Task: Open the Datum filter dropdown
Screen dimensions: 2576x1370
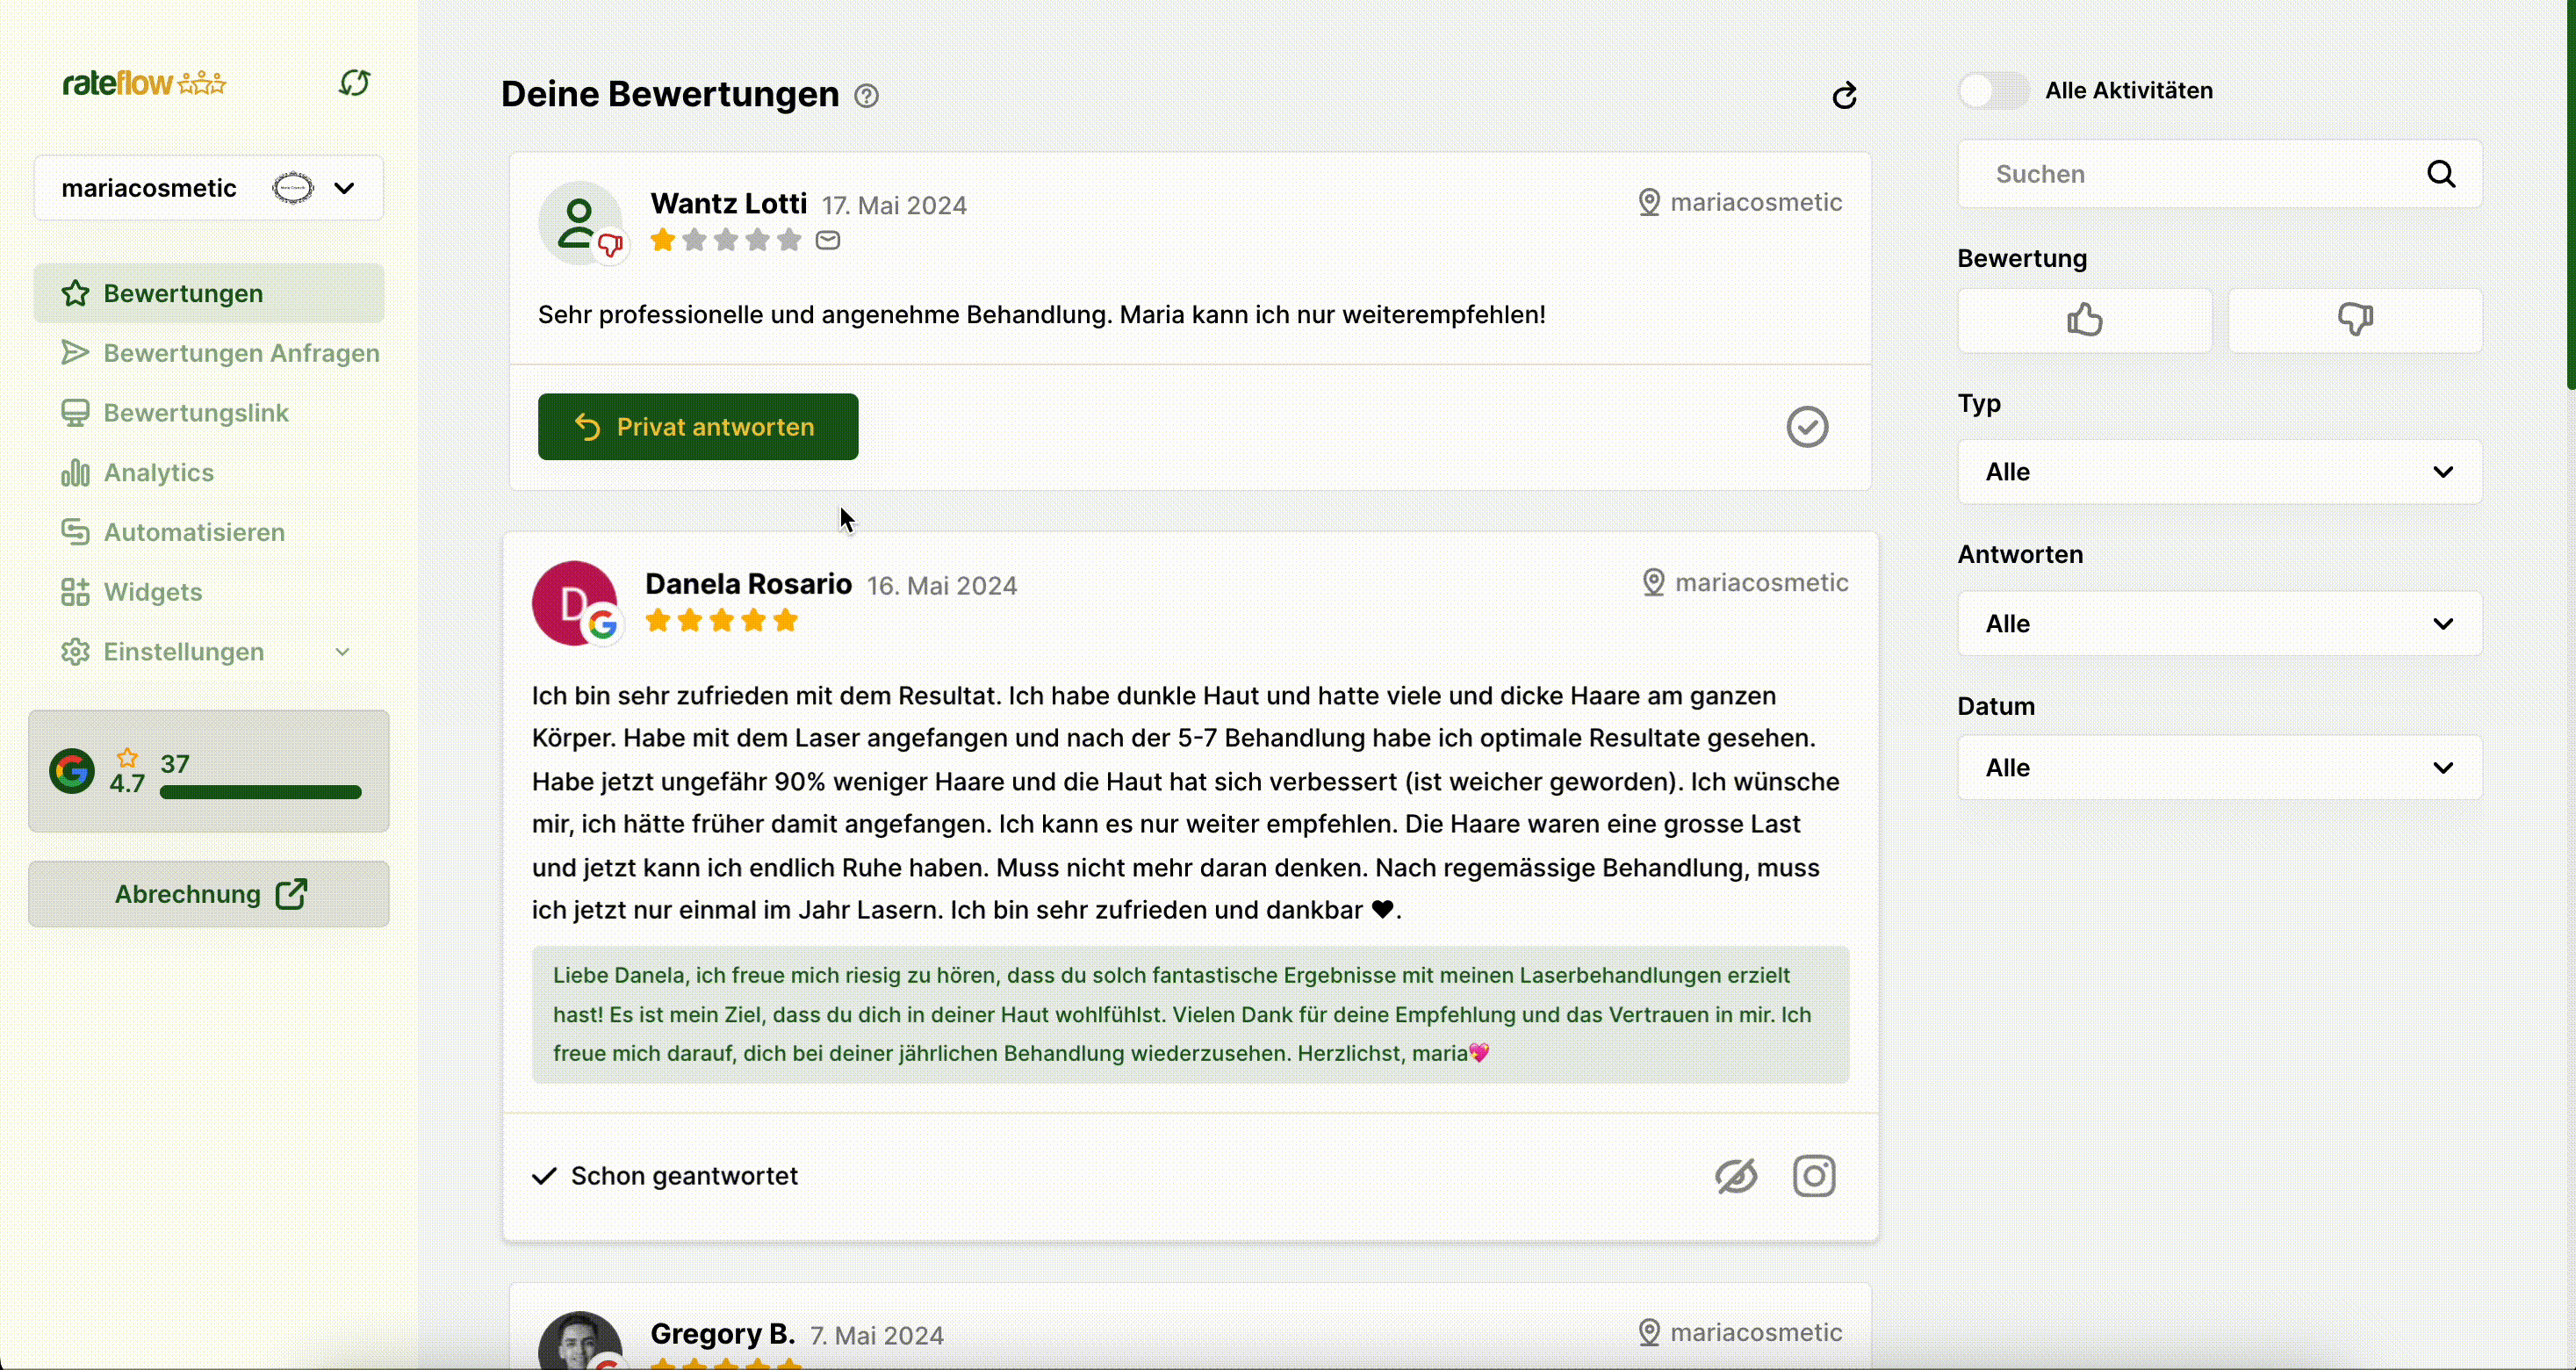Action: 2219,768
